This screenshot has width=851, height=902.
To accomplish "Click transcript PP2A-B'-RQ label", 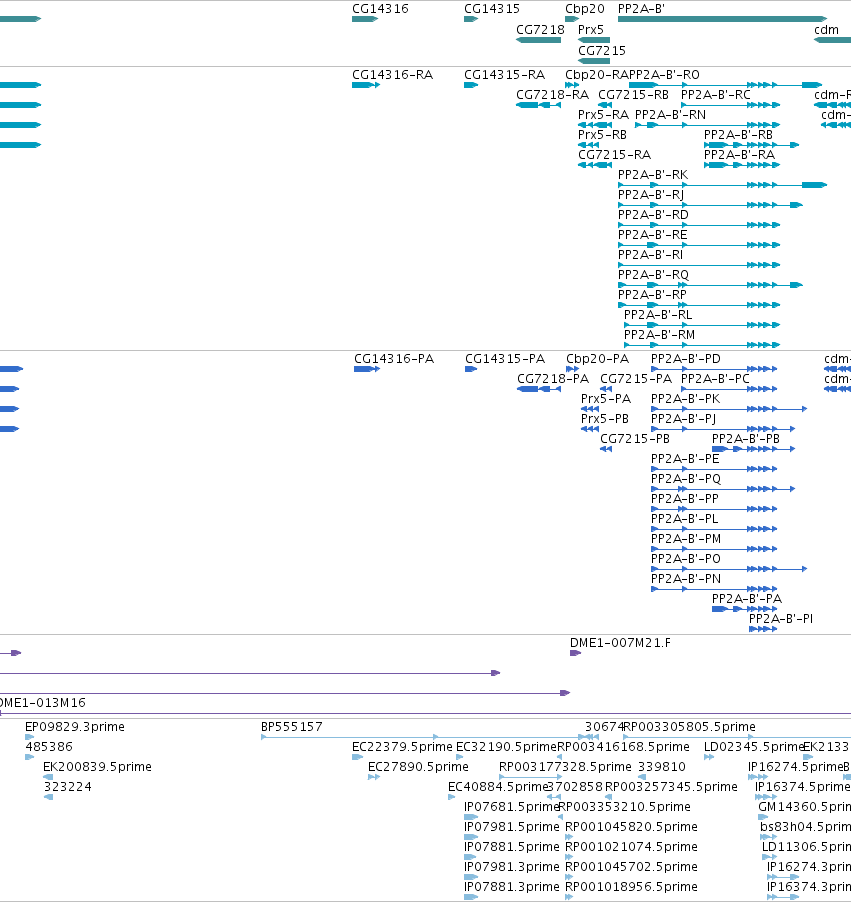I will coord(653,275).
